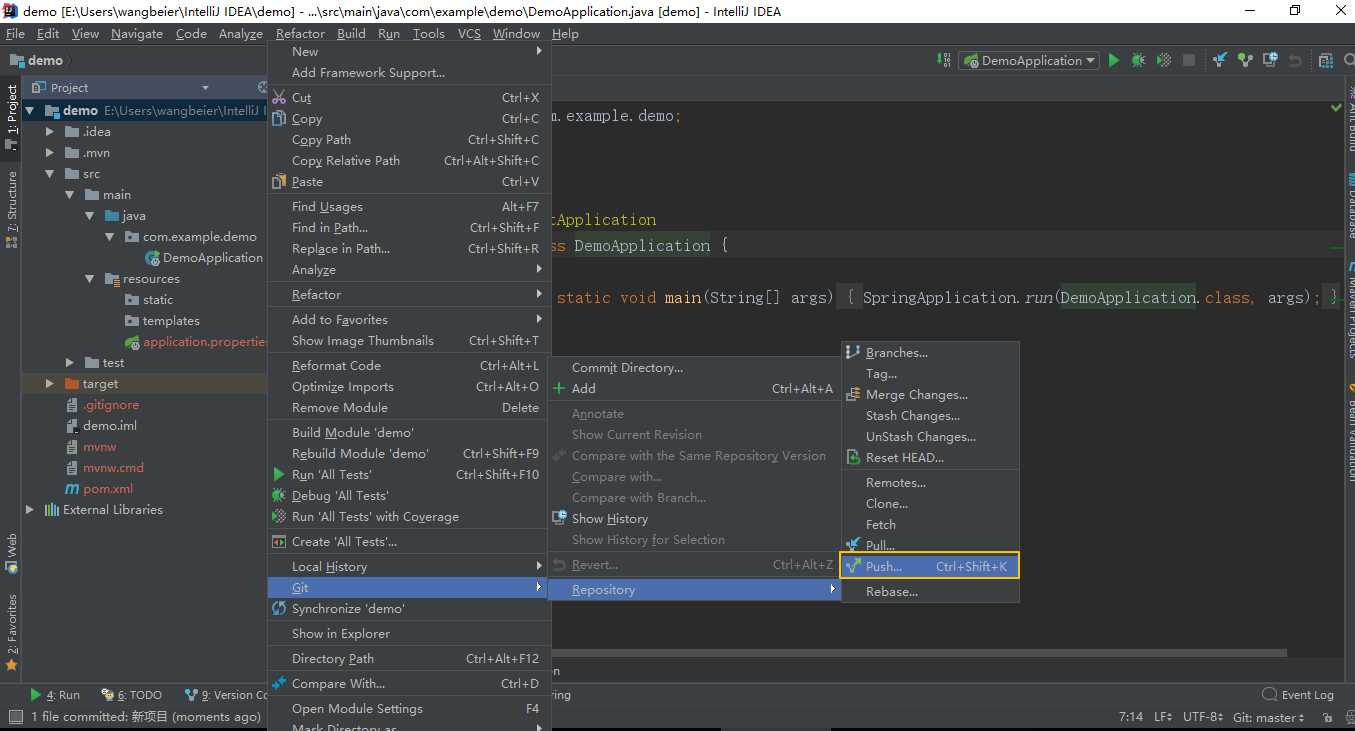Expand the .mvn folder
Image resolution: width=1355 pixels, height=731 pixels.
tap(51, 152)
